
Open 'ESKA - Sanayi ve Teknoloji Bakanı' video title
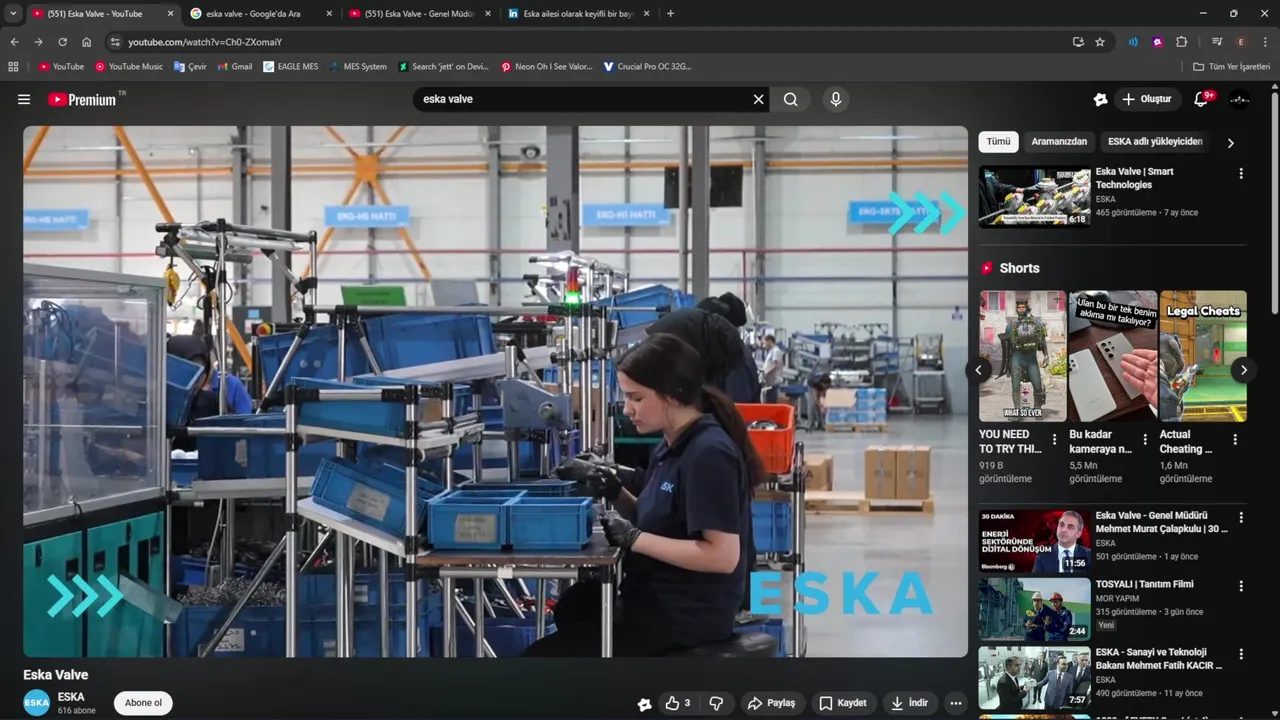coord(1158,658)
